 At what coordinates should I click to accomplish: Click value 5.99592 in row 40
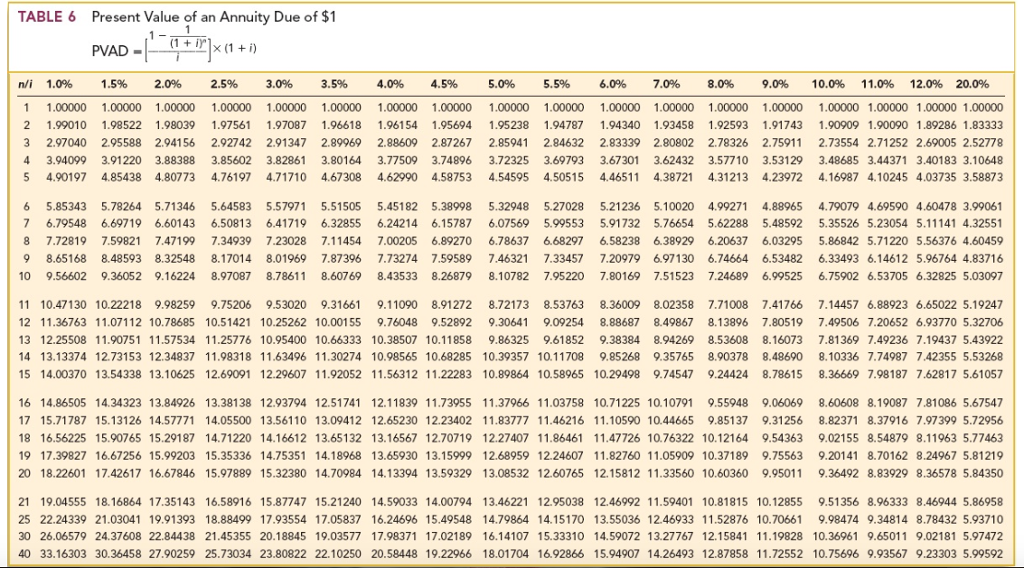tap(984, 554)
